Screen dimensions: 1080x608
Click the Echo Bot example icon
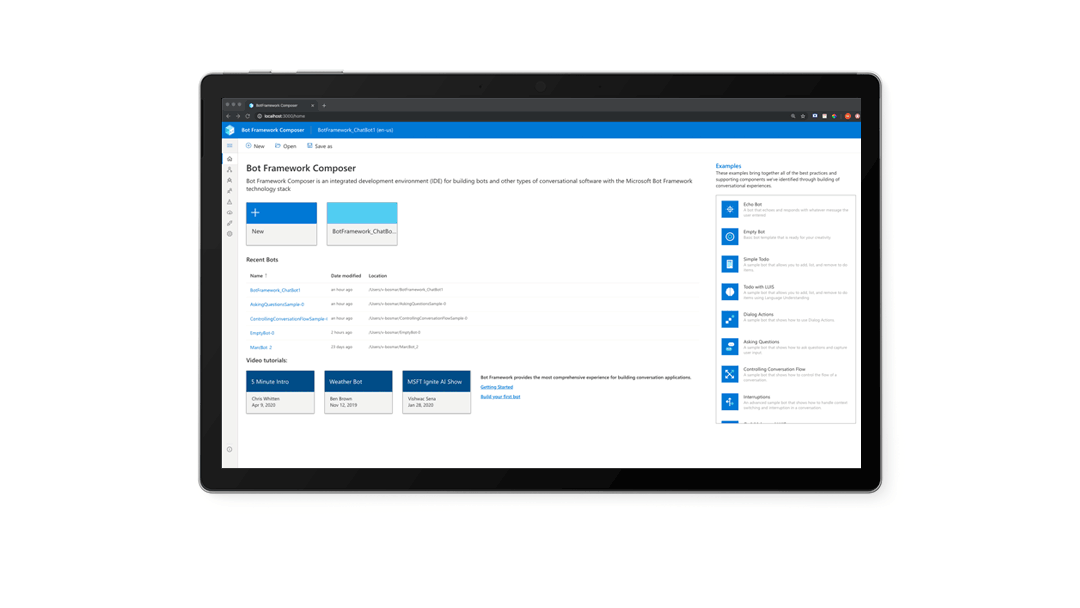[729, 209]
